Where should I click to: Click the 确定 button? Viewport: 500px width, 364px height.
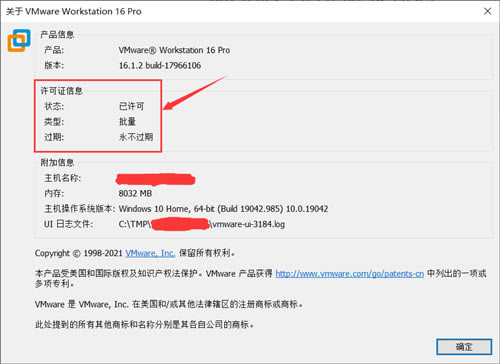464,347
